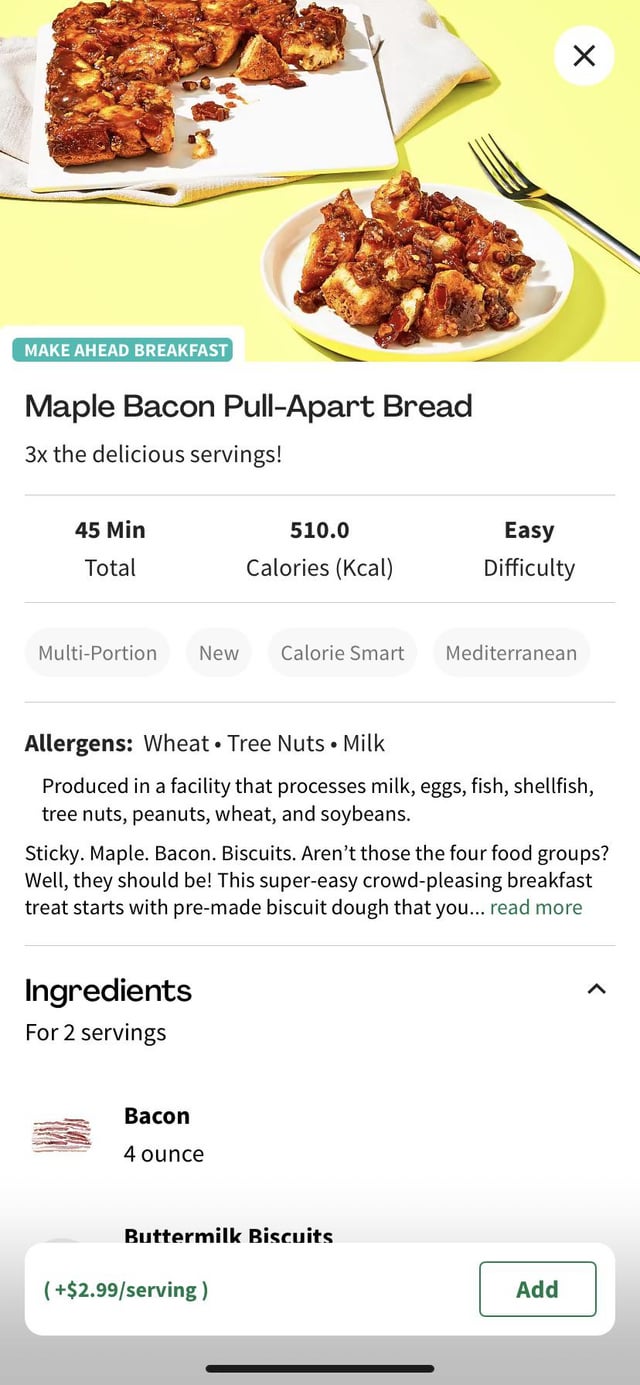
Task: Tap the Bacon ingredient image
Action: 62,1134
